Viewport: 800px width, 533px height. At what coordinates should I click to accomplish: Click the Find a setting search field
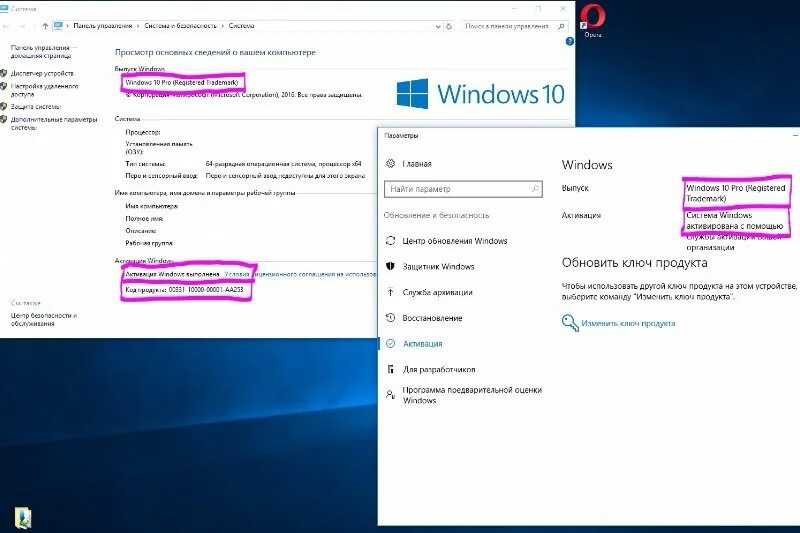click(463, 189)
